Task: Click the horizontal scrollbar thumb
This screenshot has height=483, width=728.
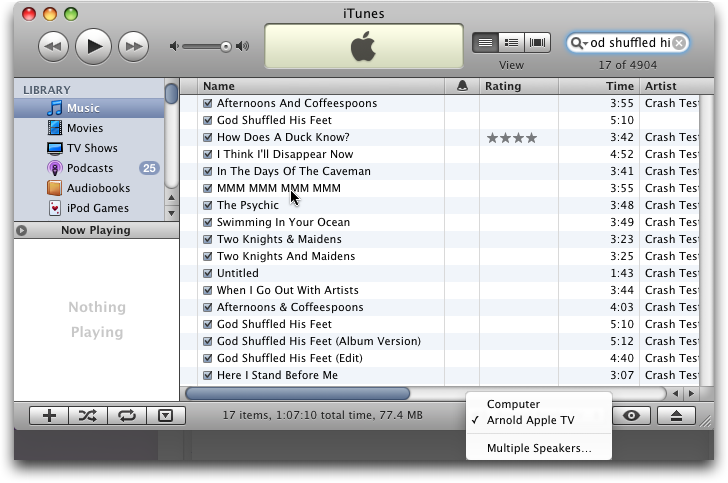Action: pyautogui.click(x=298, y=394)
